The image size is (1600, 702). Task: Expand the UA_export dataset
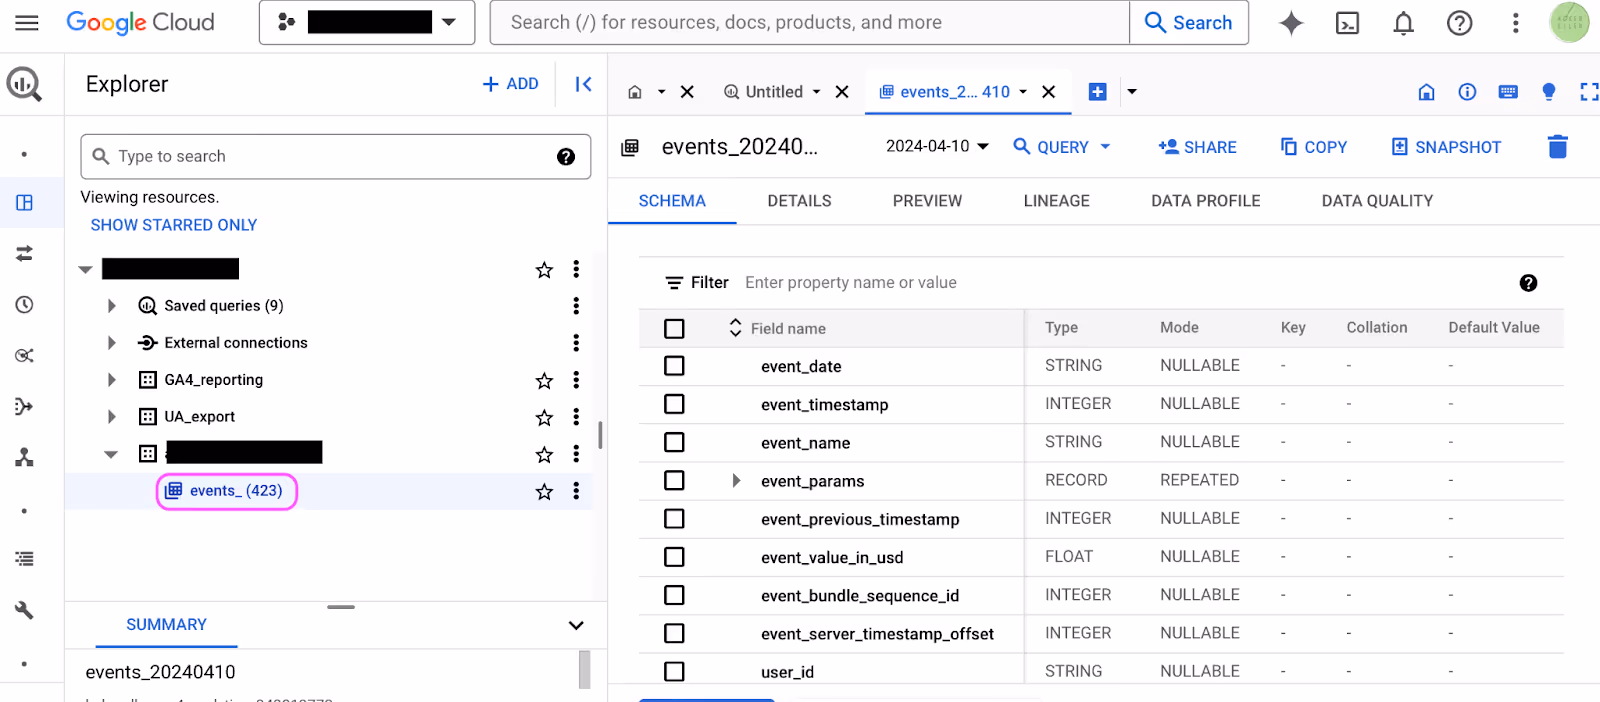pyautogui.click(x=111, y=417)
